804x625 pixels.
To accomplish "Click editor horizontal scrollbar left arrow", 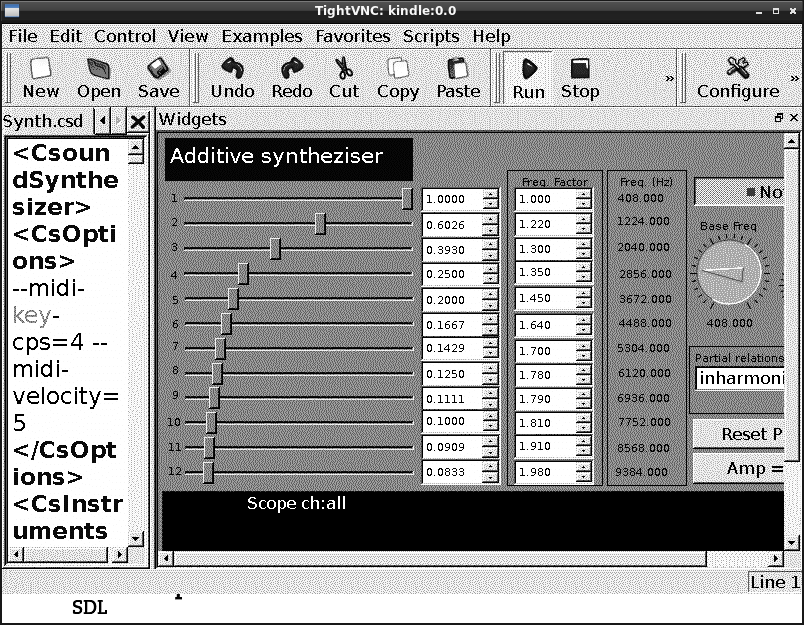I will [x=16, y=554].
